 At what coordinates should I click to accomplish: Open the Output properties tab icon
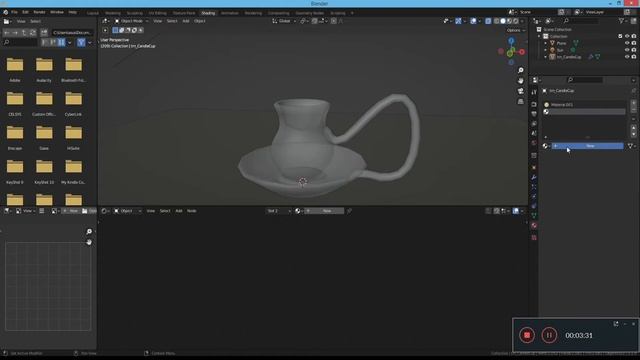(534, 114)
